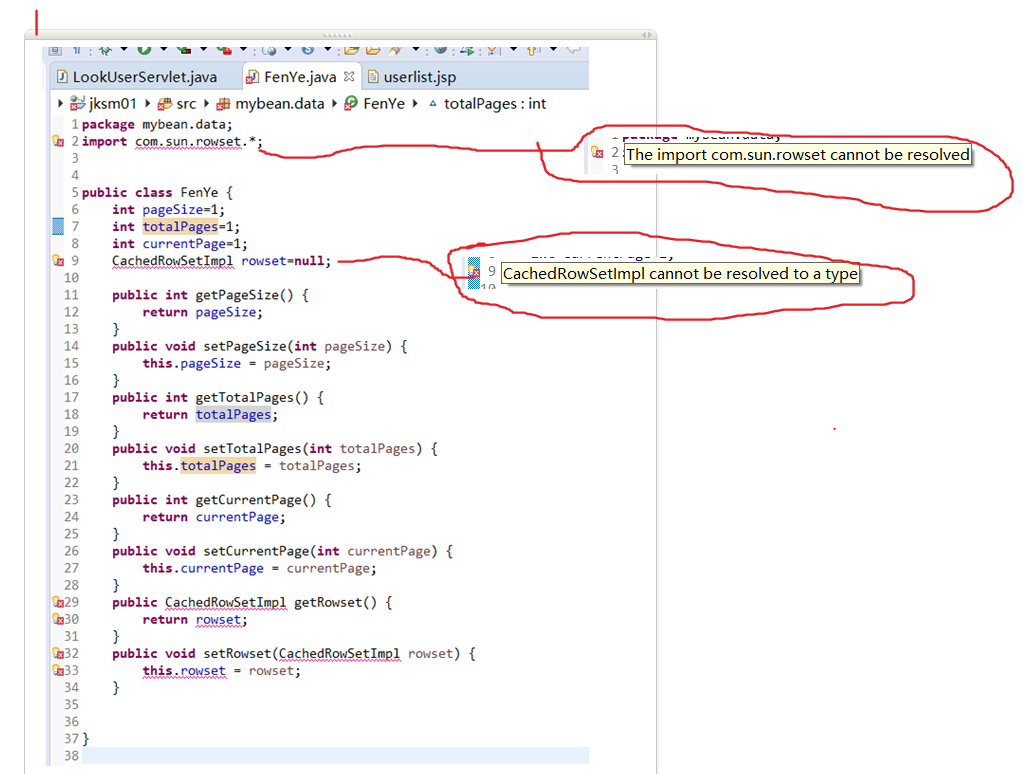Switch to the userlist.jsp tab

(414, 76)
